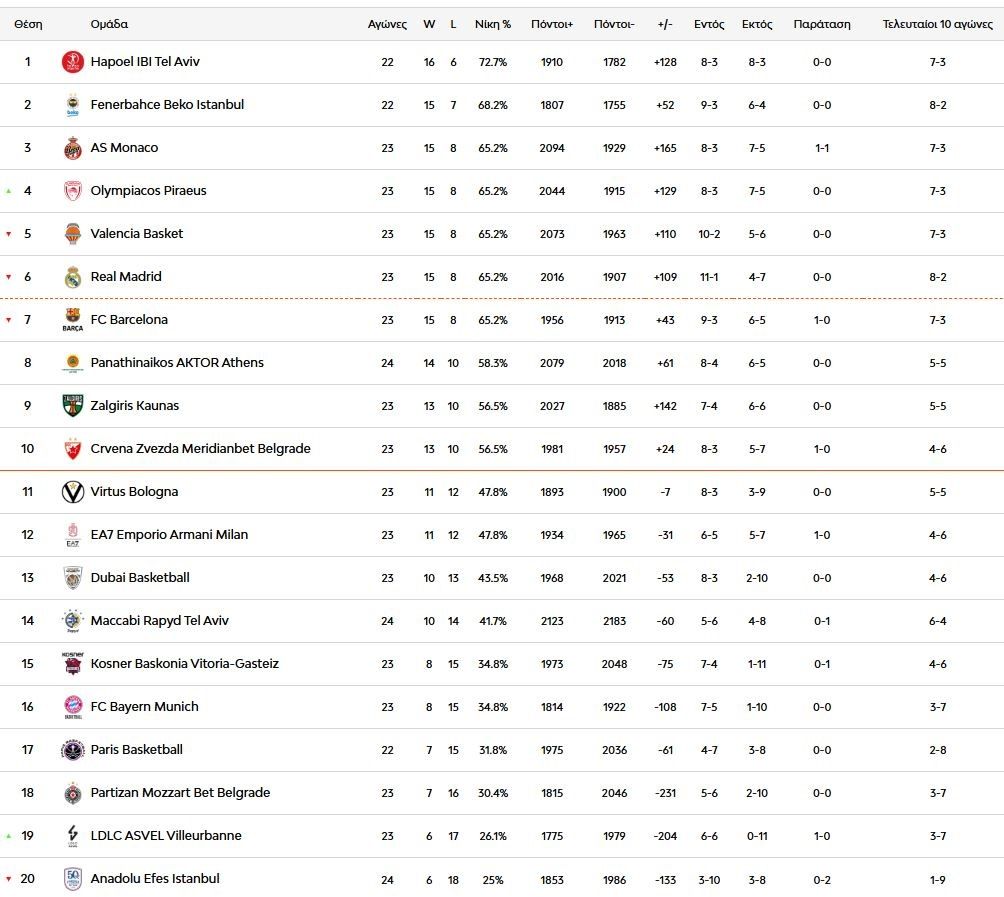Screen dimensions: 1004x897
Task: Open the Anadolu Efes Istanbul team link
Action: [x=155, y=879]
